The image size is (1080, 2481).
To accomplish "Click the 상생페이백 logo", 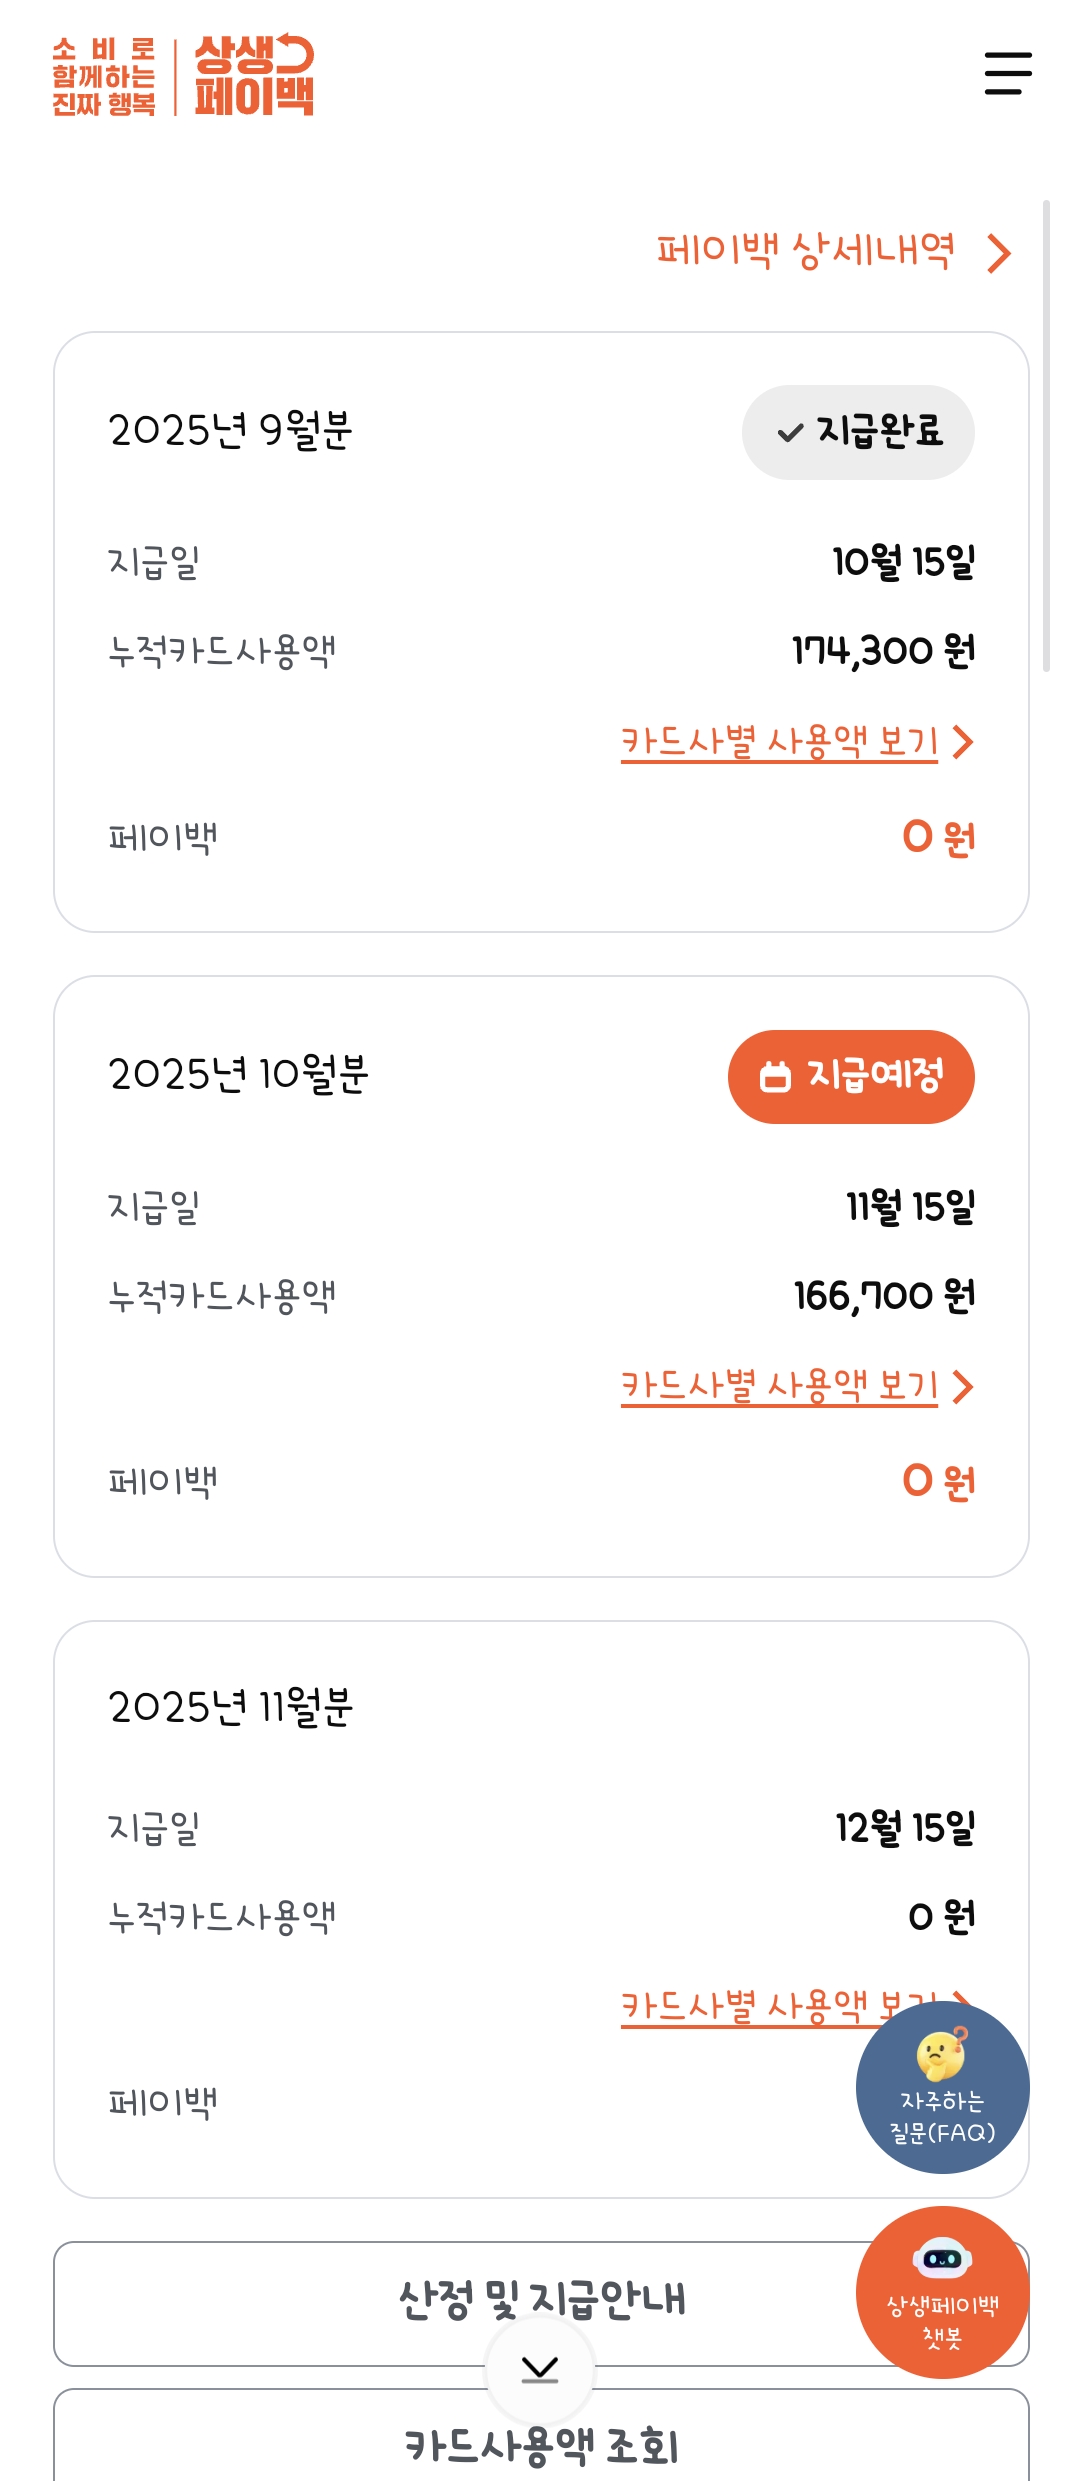I will tap(254, 76).
